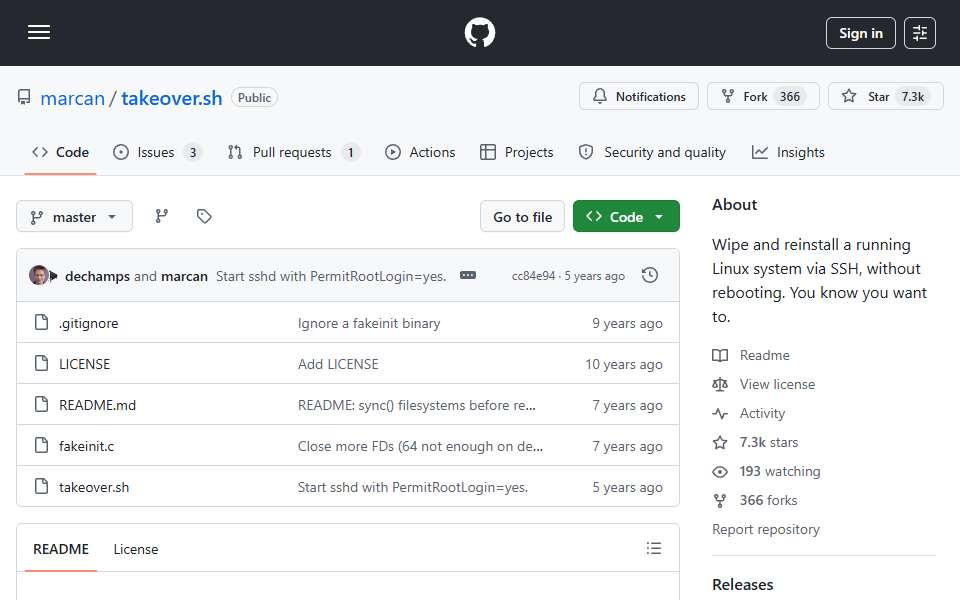Click '9 years ago' timestamp for .gitignore
Viewport: 960px width, 600px height.
coord(627,323)
